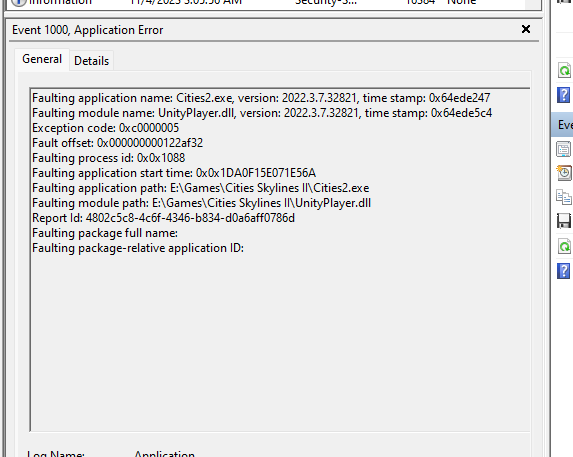
Task: Collapse the Eve... section header in Actions pane
Action: pos(562,125)
